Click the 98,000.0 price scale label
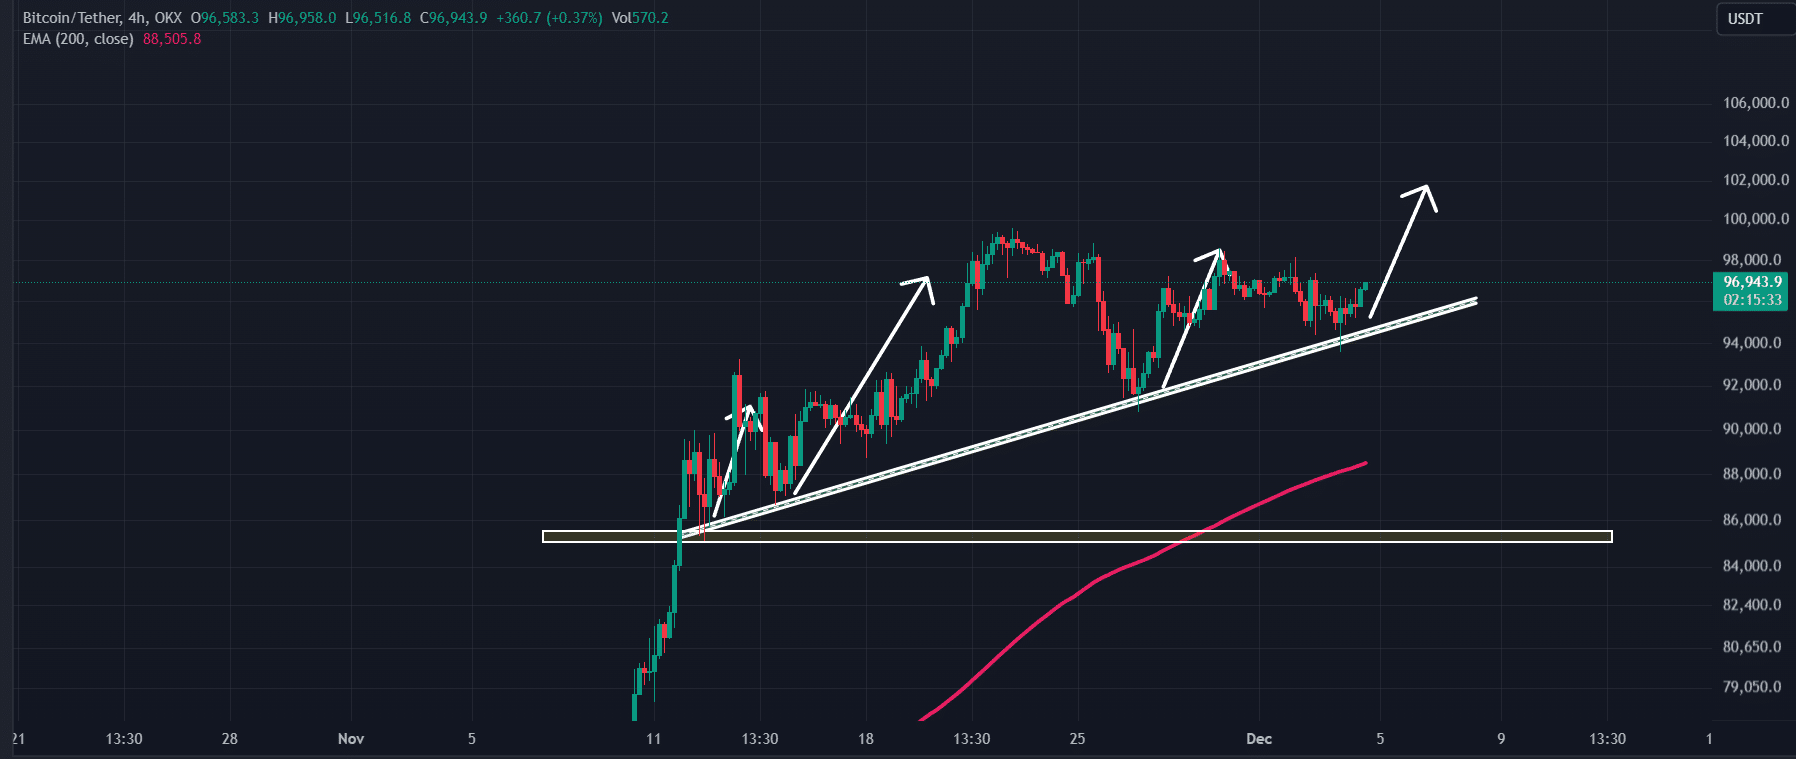The height and width of the screenshot is (759, 1796). [1752, 260]
